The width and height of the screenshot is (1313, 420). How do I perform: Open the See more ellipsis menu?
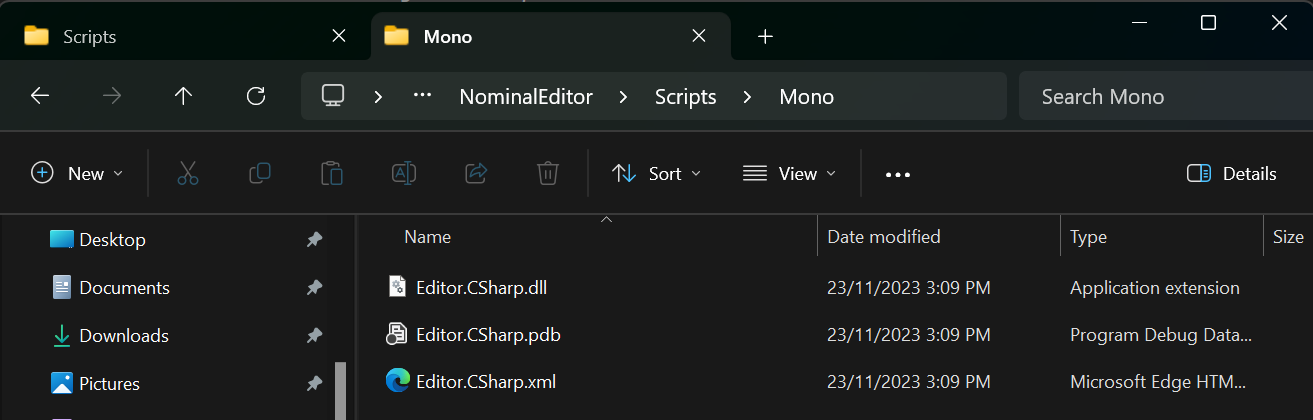click(898, 174)
